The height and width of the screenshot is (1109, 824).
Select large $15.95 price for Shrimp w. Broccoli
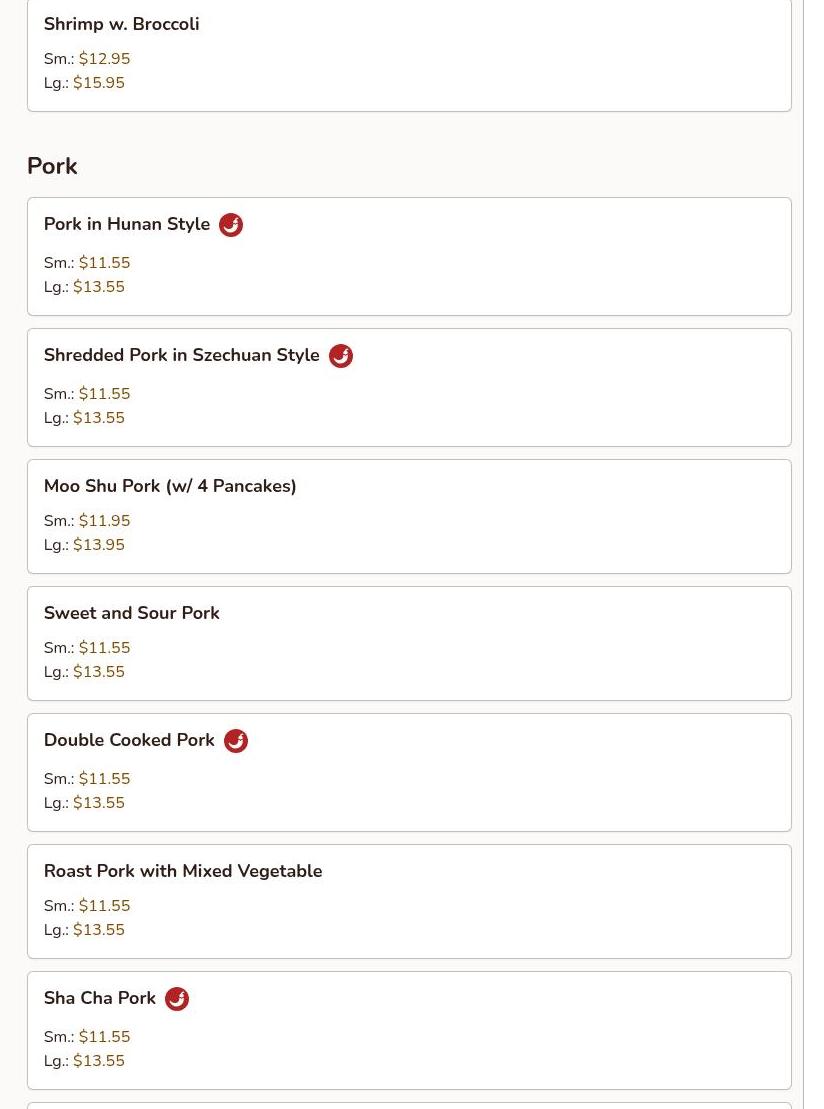tap(99, 83)
